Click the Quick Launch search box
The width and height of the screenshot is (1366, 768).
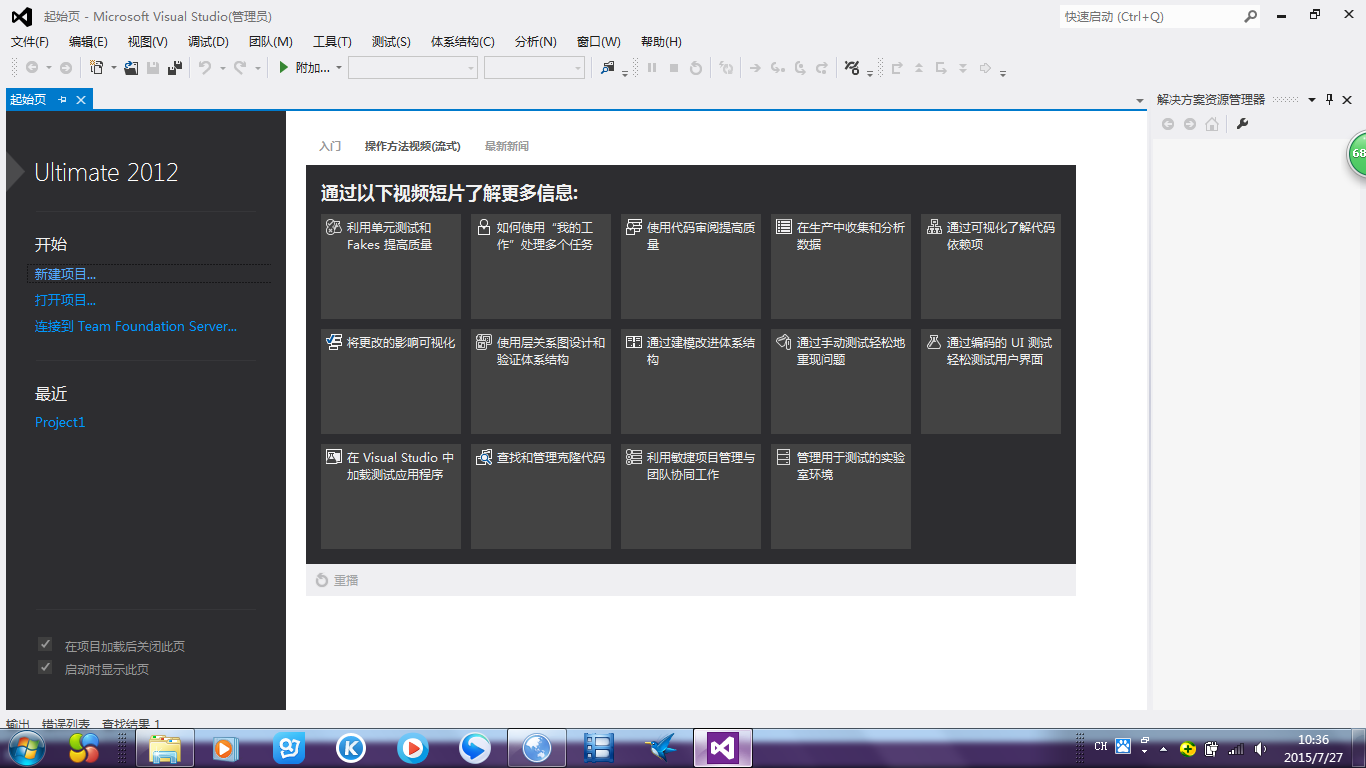(x=1150, y=16)
